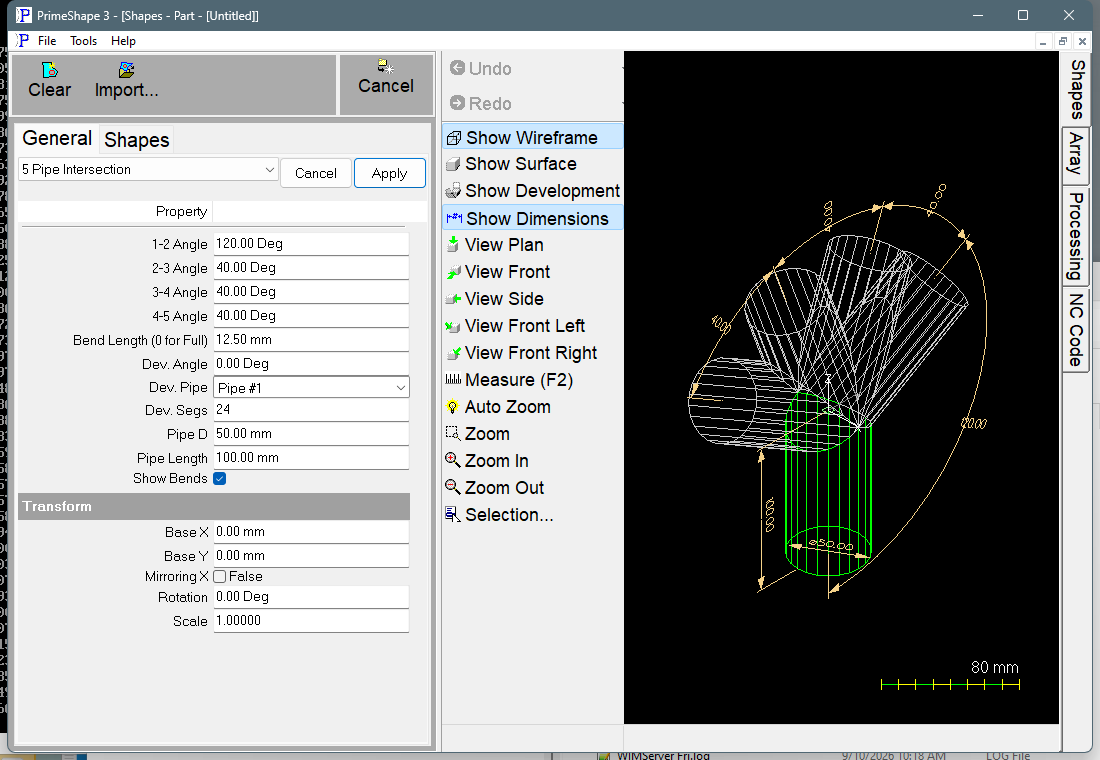Toggle Show Dimensions option
Viewport: 1100px width, 760px height.
pyautogui.click(x=532, y=218)
